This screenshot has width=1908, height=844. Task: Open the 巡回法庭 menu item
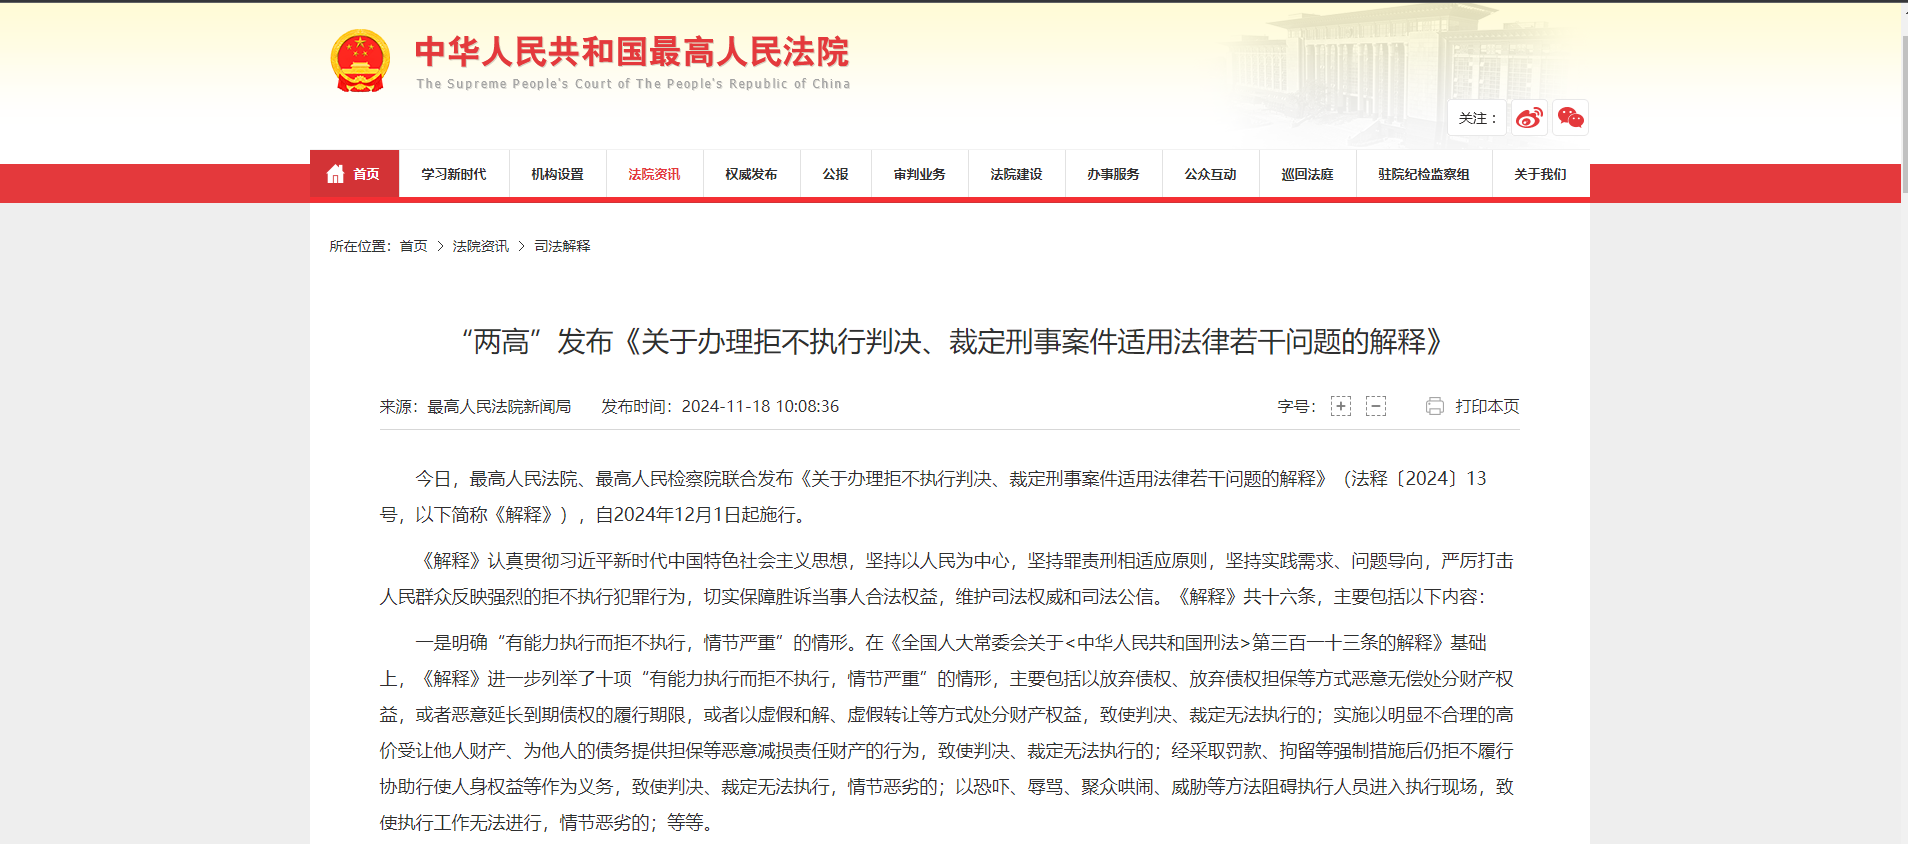(1308, 174)
